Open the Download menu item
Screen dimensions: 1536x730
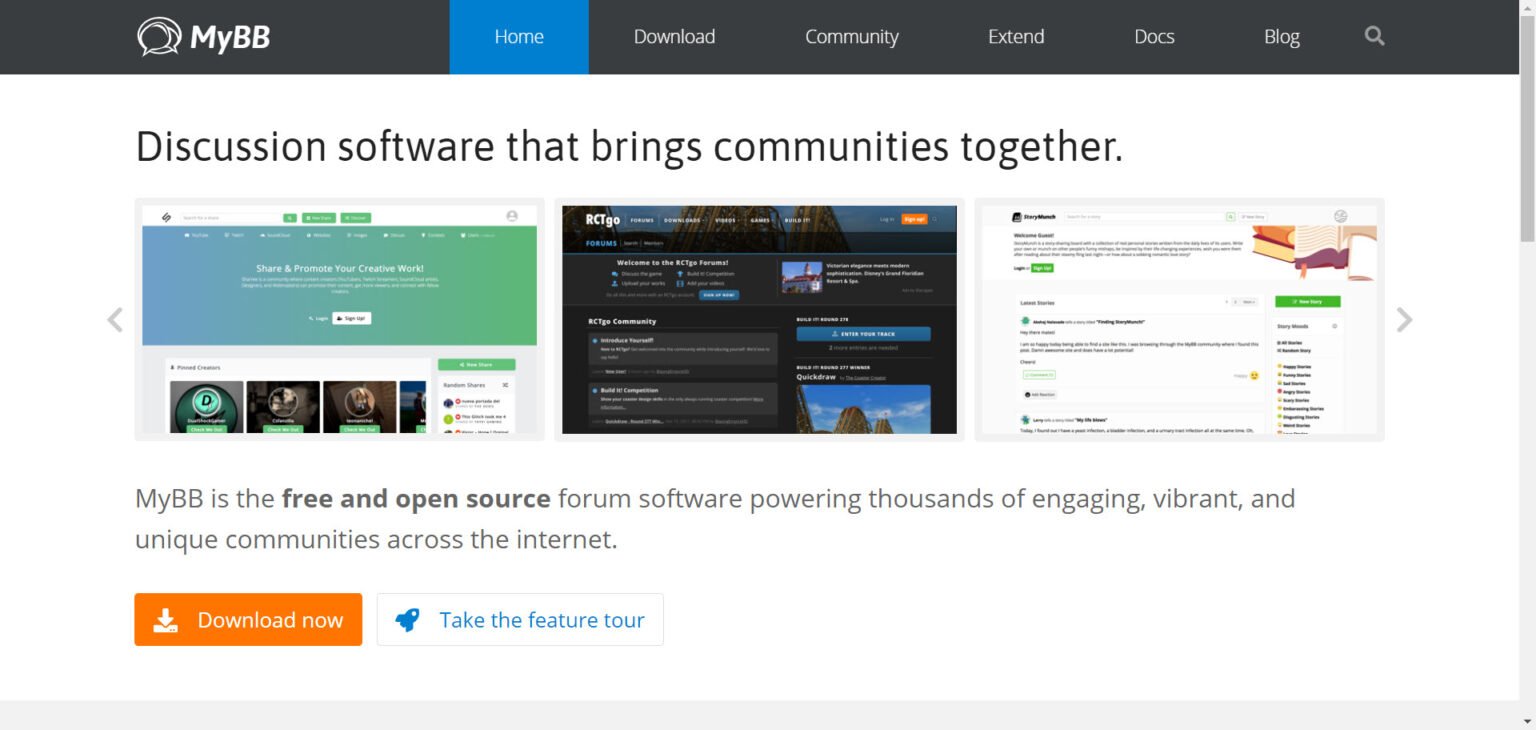point(674,37)
